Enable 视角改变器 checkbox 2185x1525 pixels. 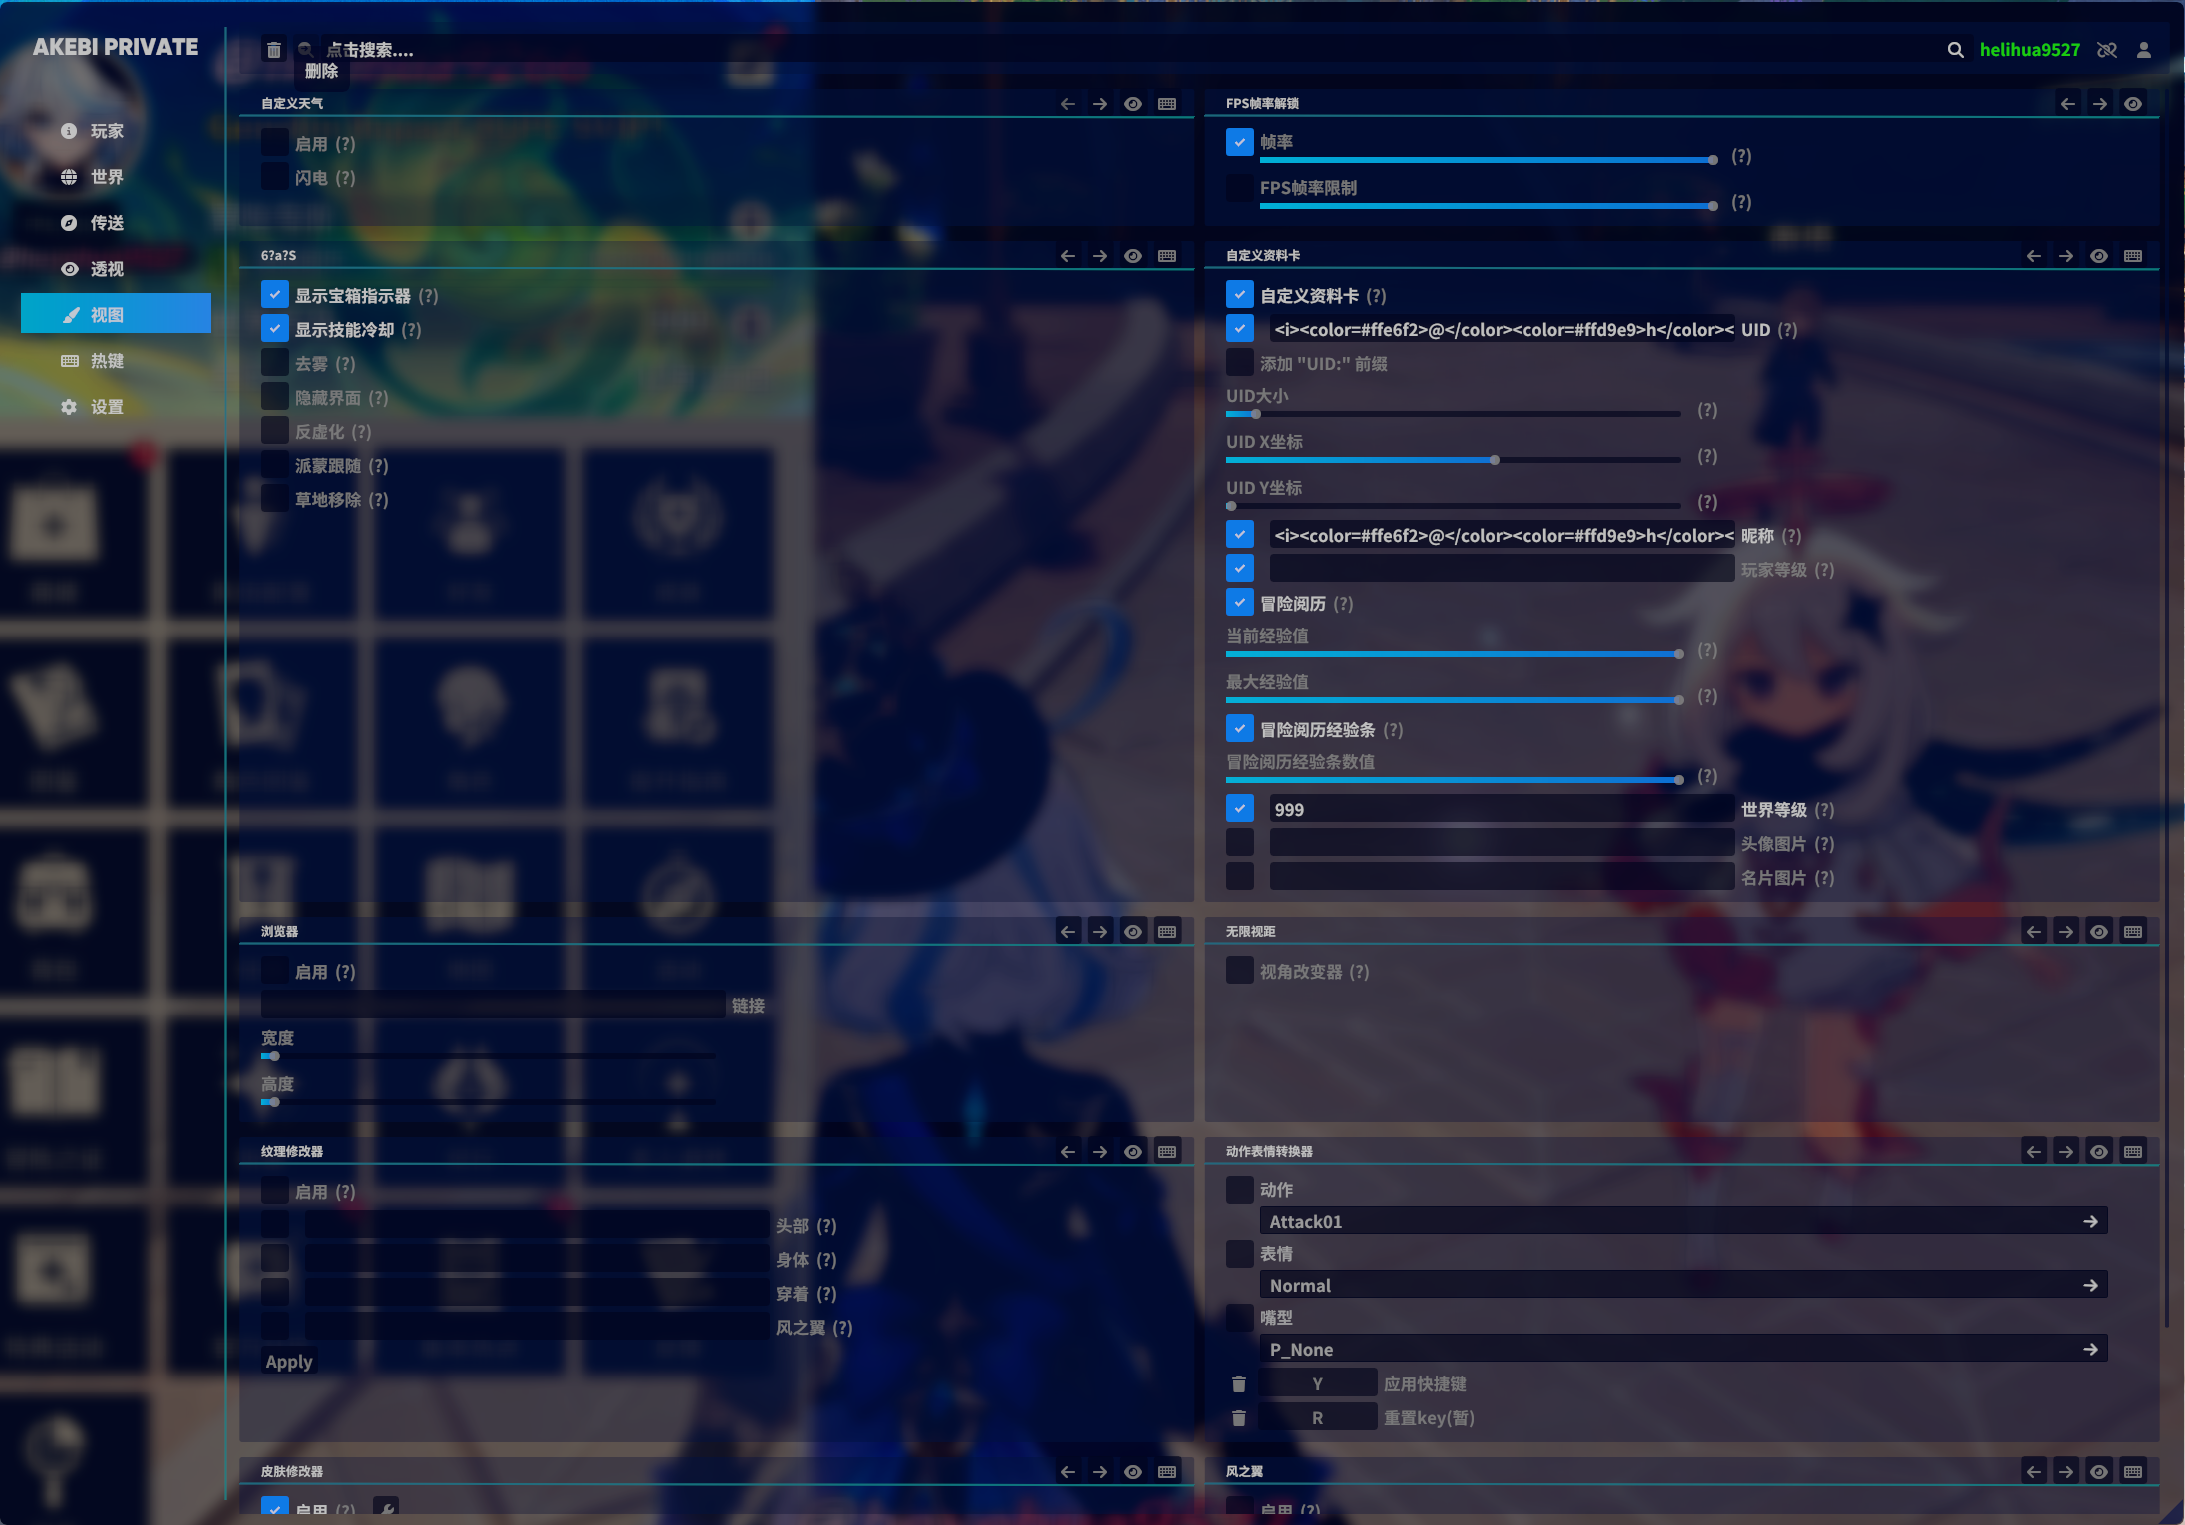(1240, 971)
